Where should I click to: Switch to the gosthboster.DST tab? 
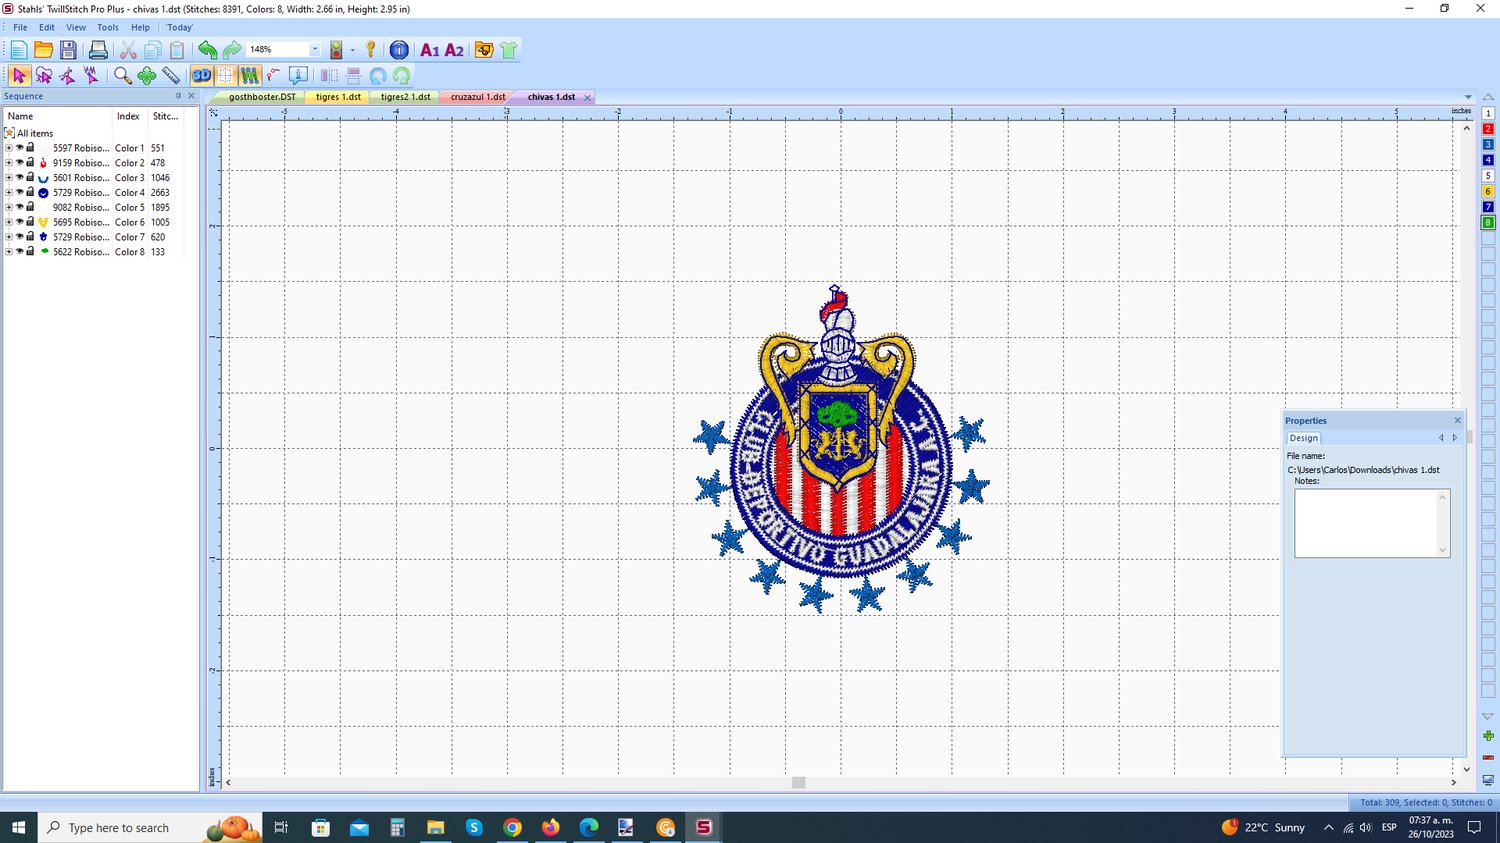(261, 97)
